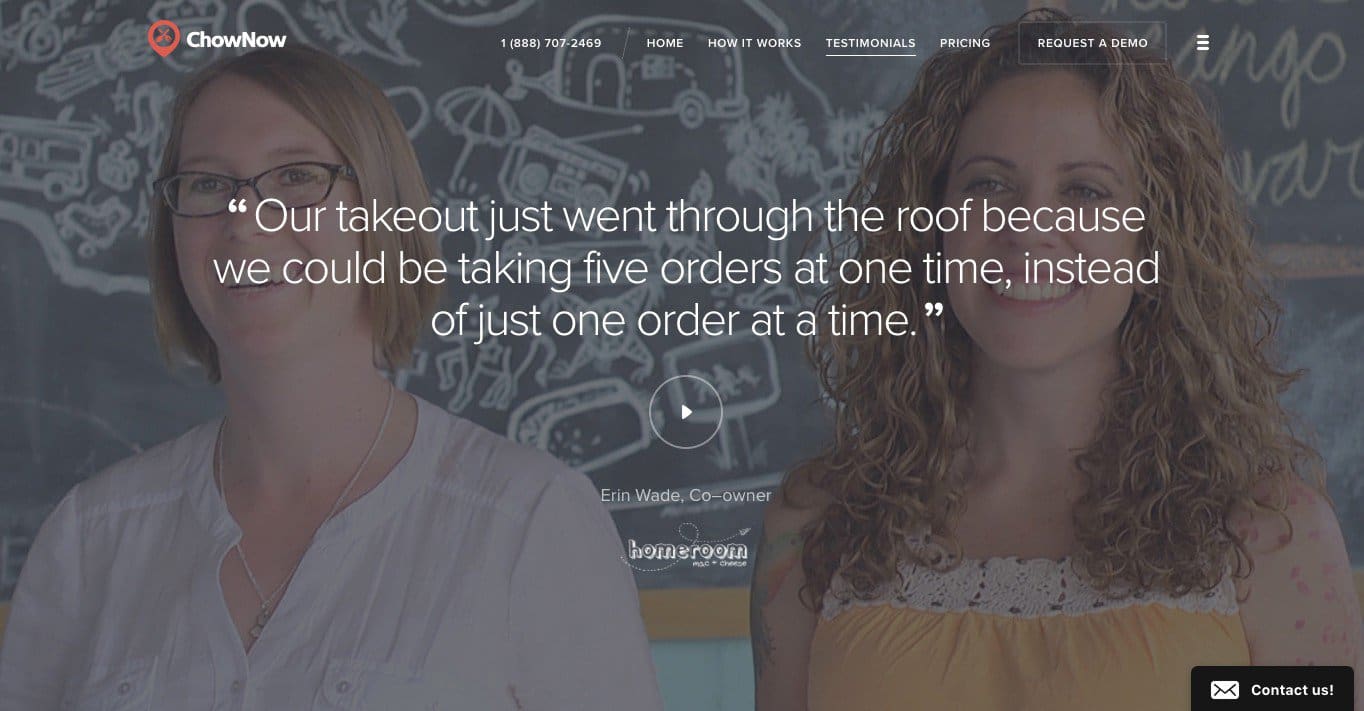Call the 1 (888) 707-2469 phone link

click(x=551, y=43)
